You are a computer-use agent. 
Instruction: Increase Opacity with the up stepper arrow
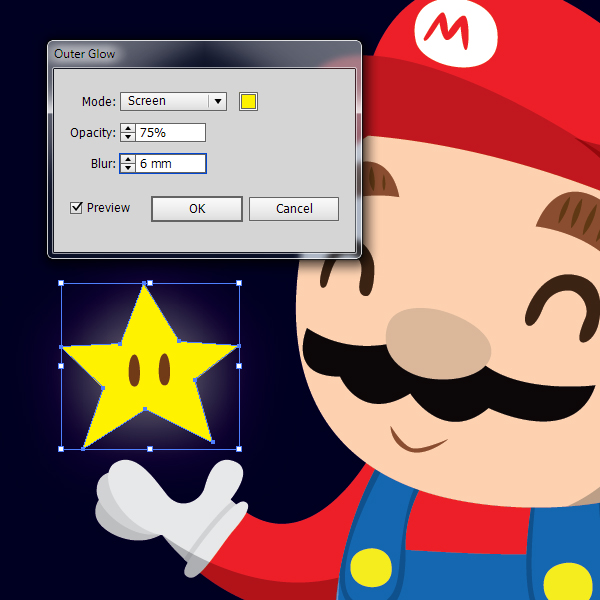coord(127,129)
